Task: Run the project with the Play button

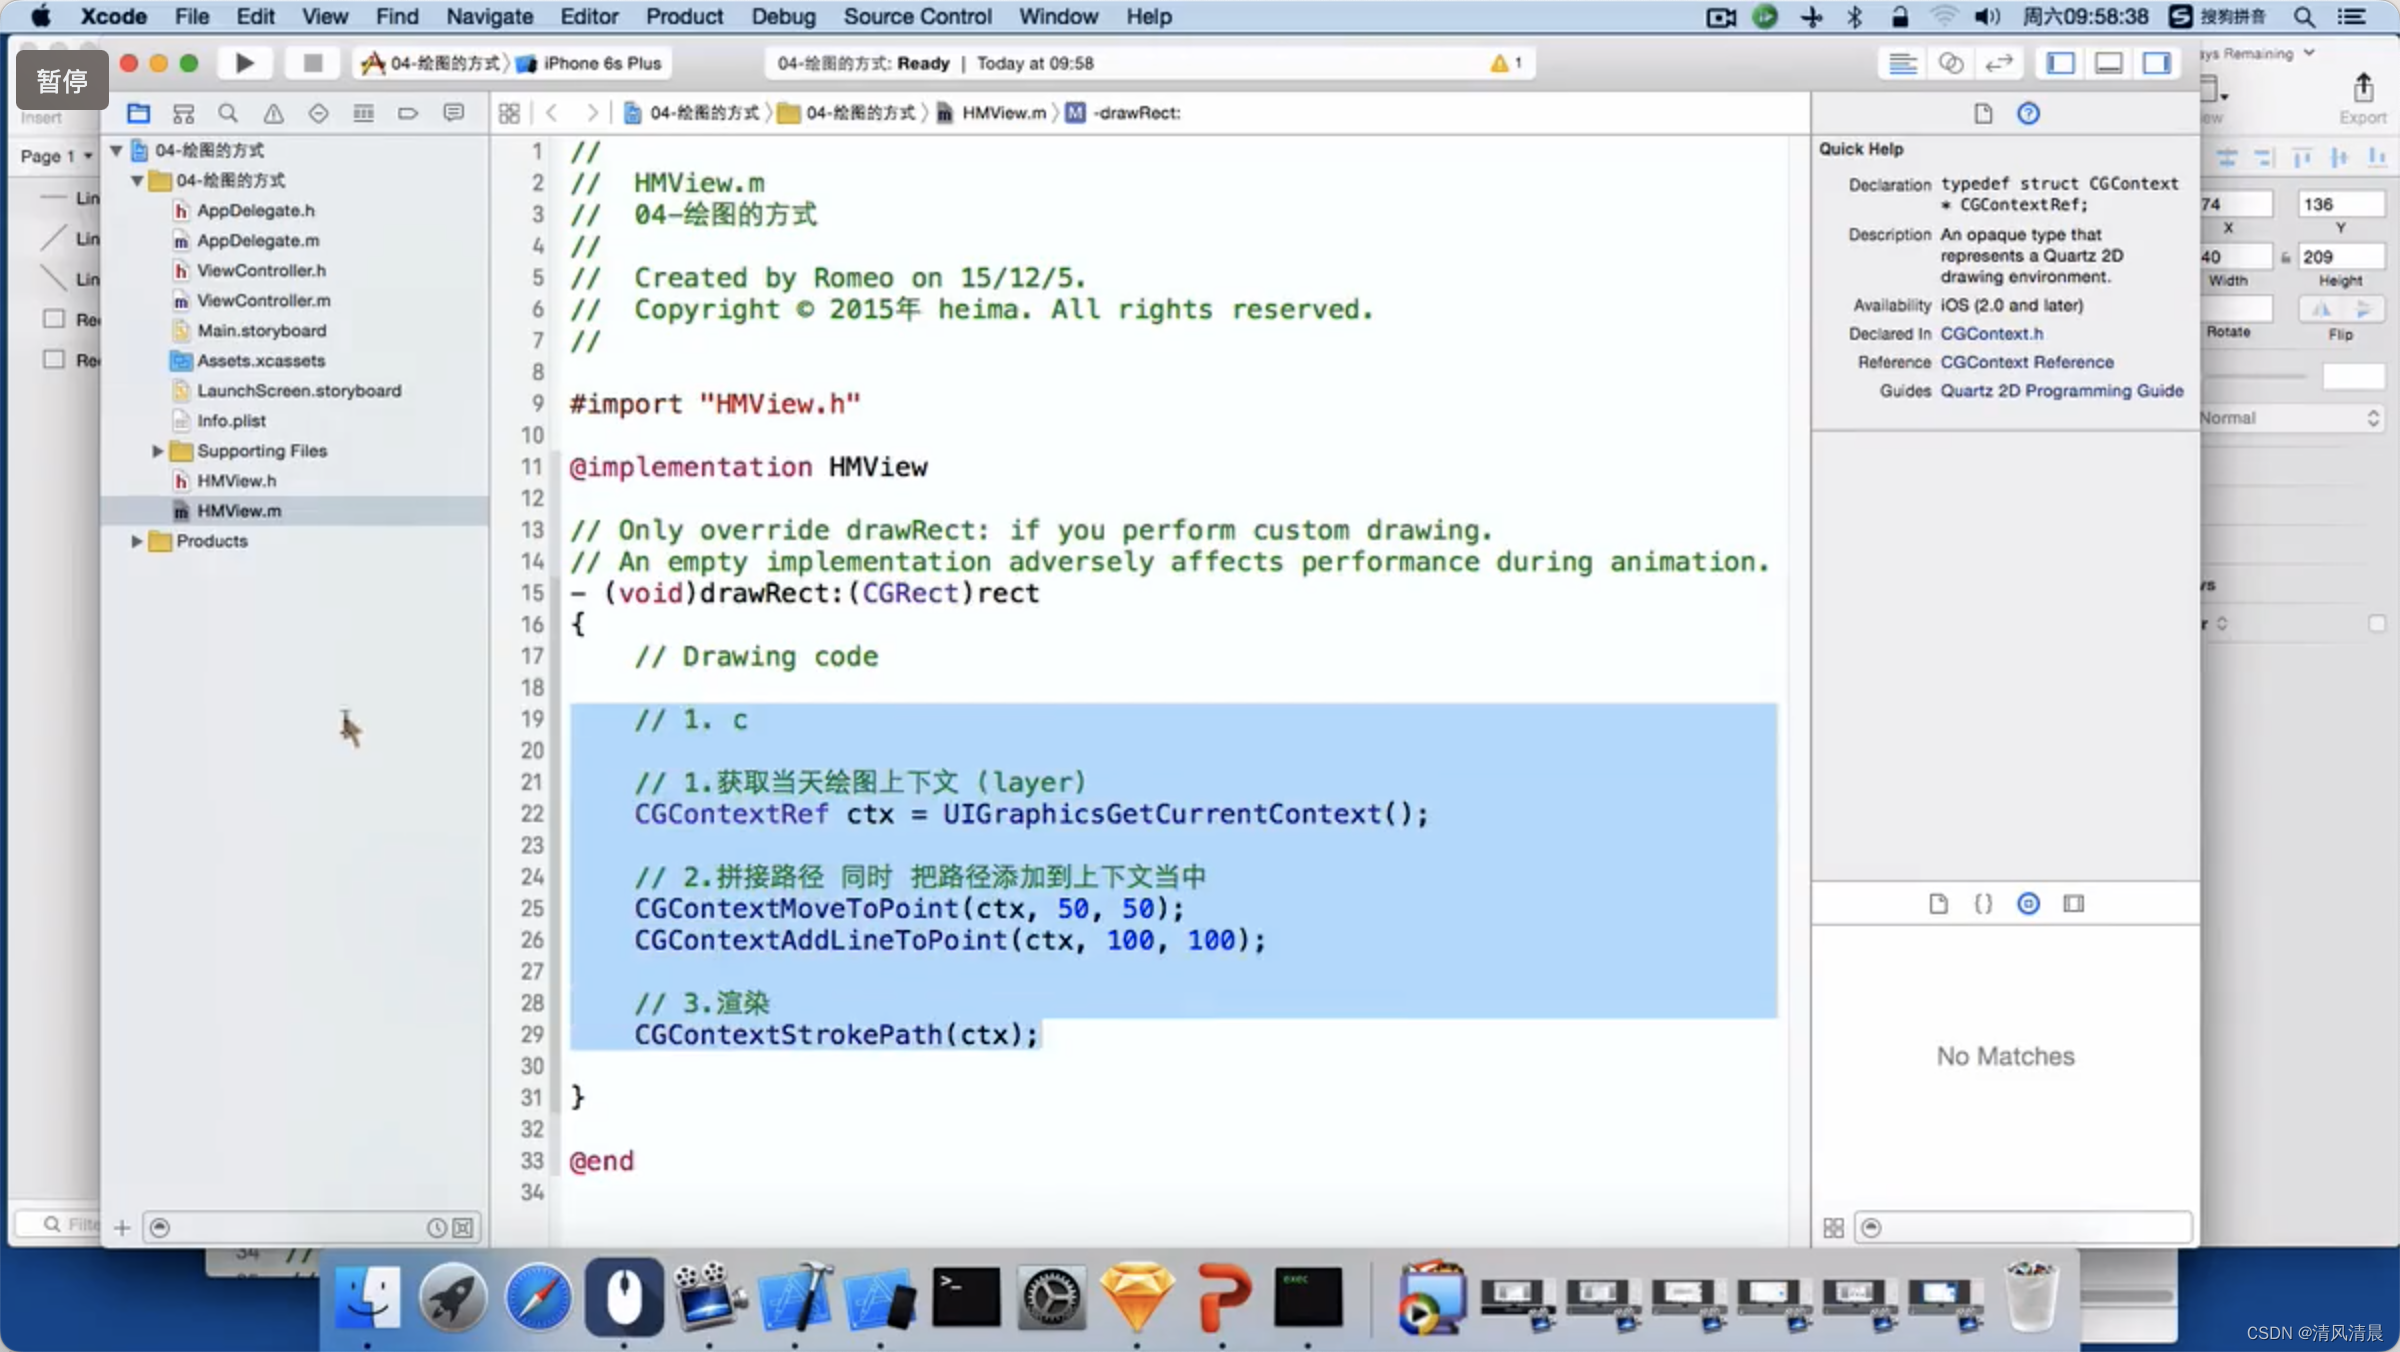Action: pyautogui.click(x=244, y=63)
